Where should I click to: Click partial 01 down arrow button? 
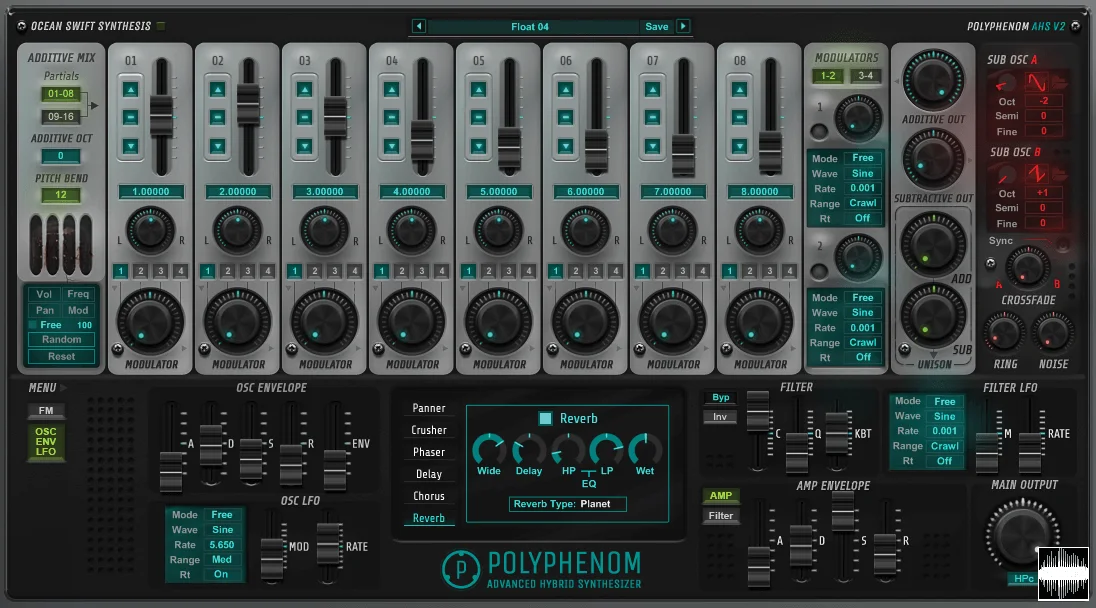tap(131, 146)
